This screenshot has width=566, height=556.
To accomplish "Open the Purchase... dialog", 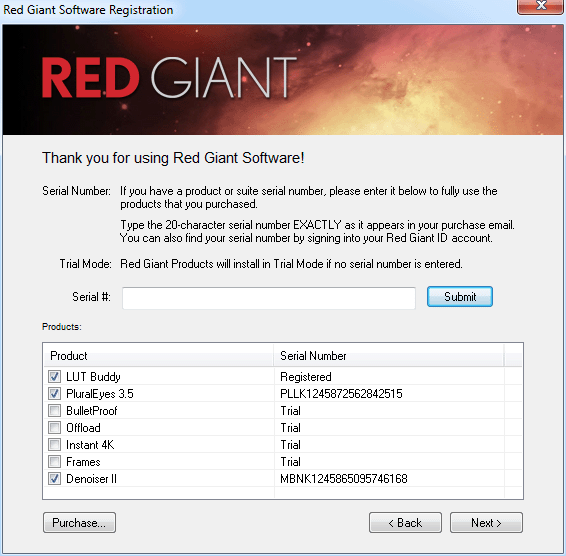I will point(79,522).
